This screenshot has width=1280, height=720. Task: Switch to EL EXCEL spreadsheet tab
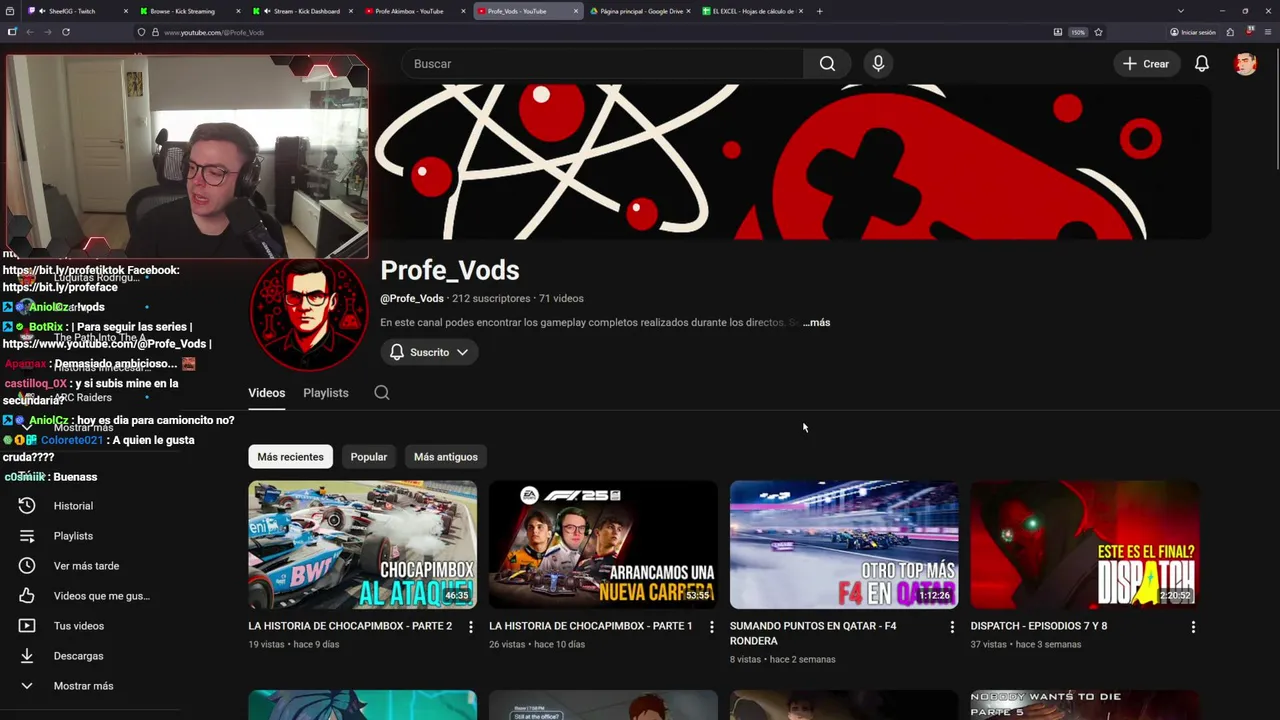(x=752, y=11)
